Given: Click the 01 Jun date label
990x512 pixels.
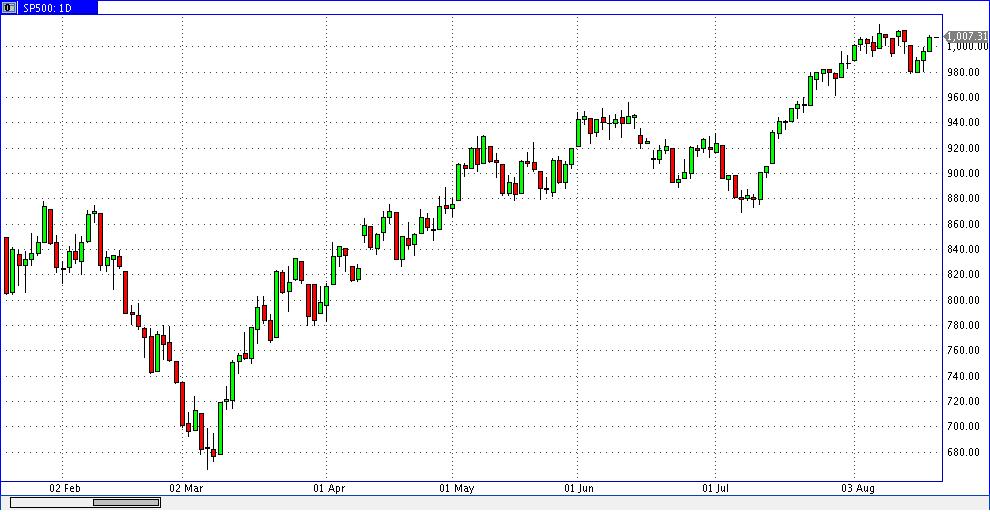Looking at the screenshot, I should [580, 489].
